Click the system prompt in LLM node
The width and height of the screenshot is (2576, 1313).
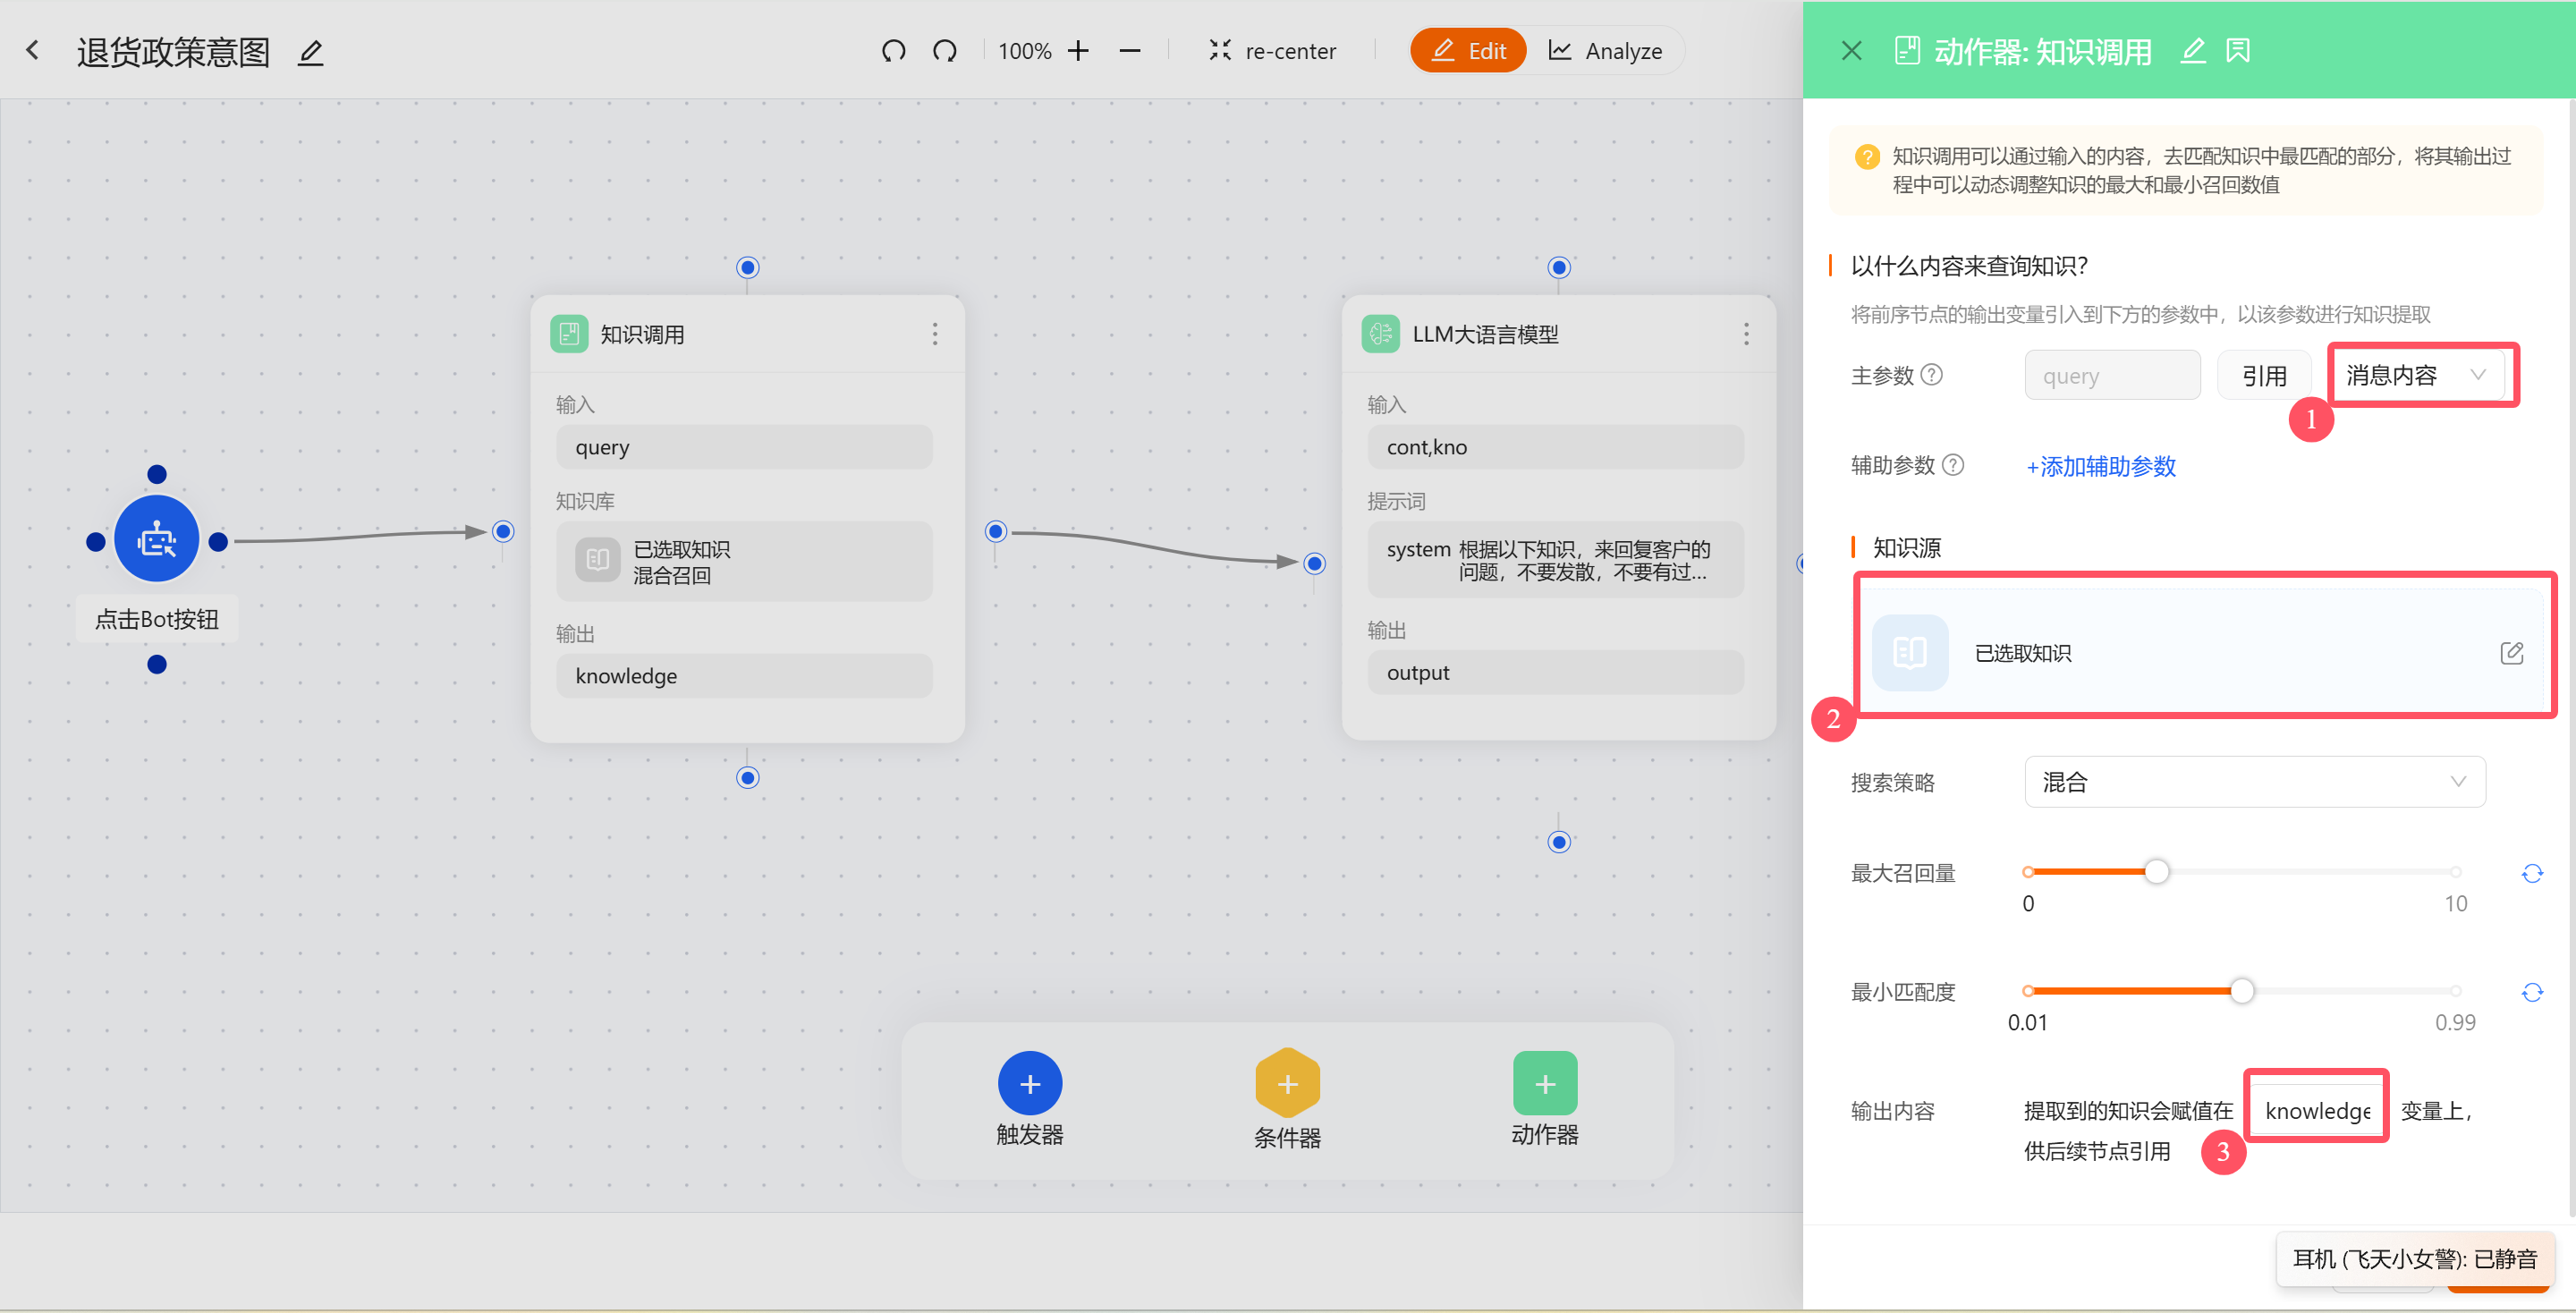tap(1555, 560)
